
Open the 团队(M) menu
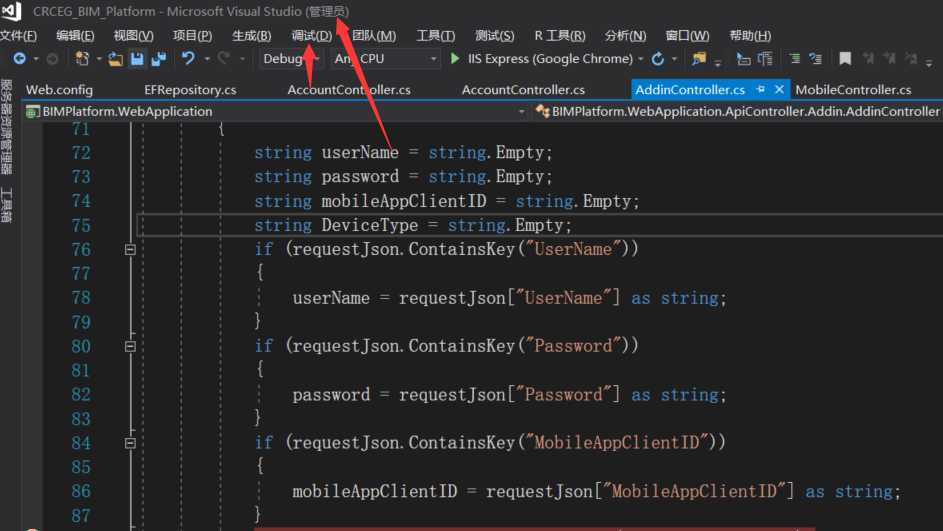[x=374, y=35]
